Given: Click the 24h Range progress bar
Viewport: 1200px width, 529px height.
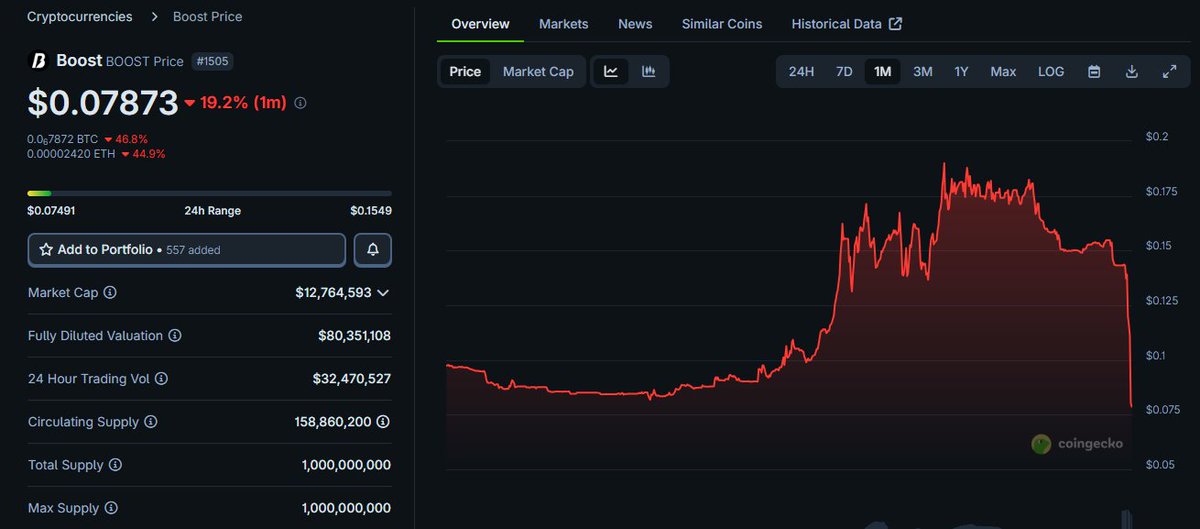Looking at the screenshot, I should 210,193.
